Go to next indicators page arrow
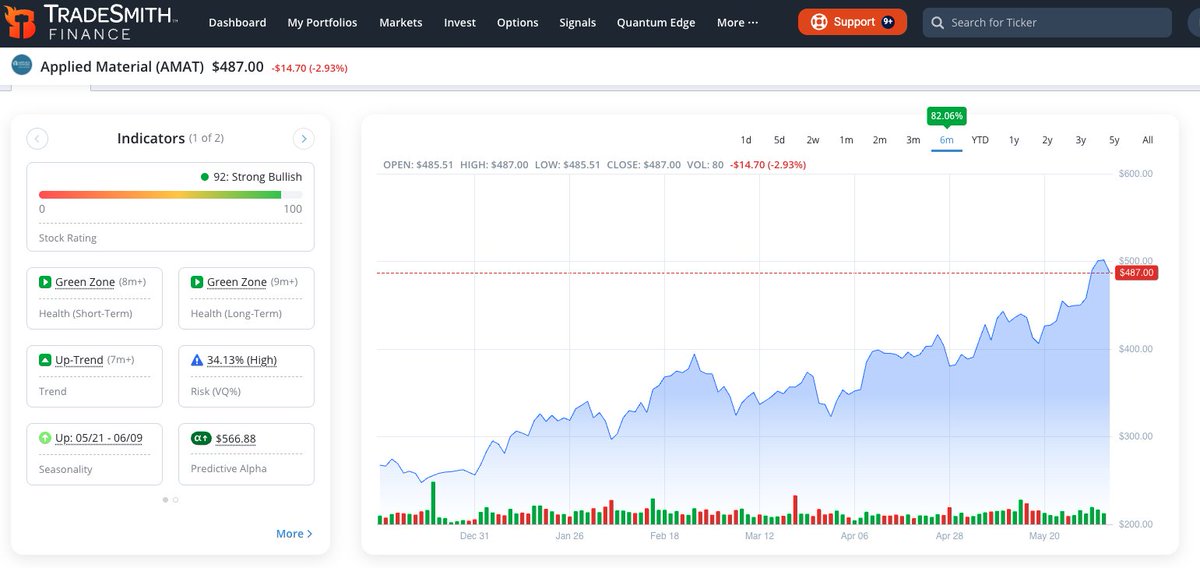 304,139
